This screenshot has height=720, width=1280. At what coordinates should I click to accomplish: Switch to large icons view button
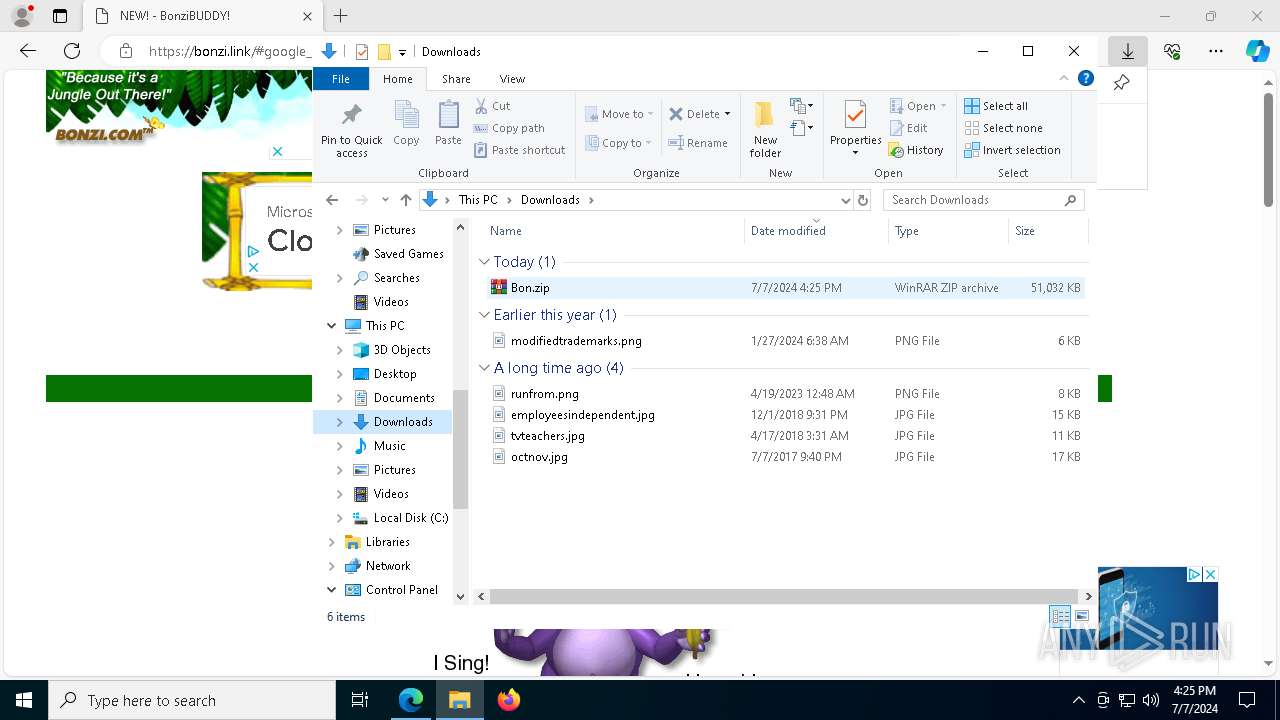(1081, 616)
